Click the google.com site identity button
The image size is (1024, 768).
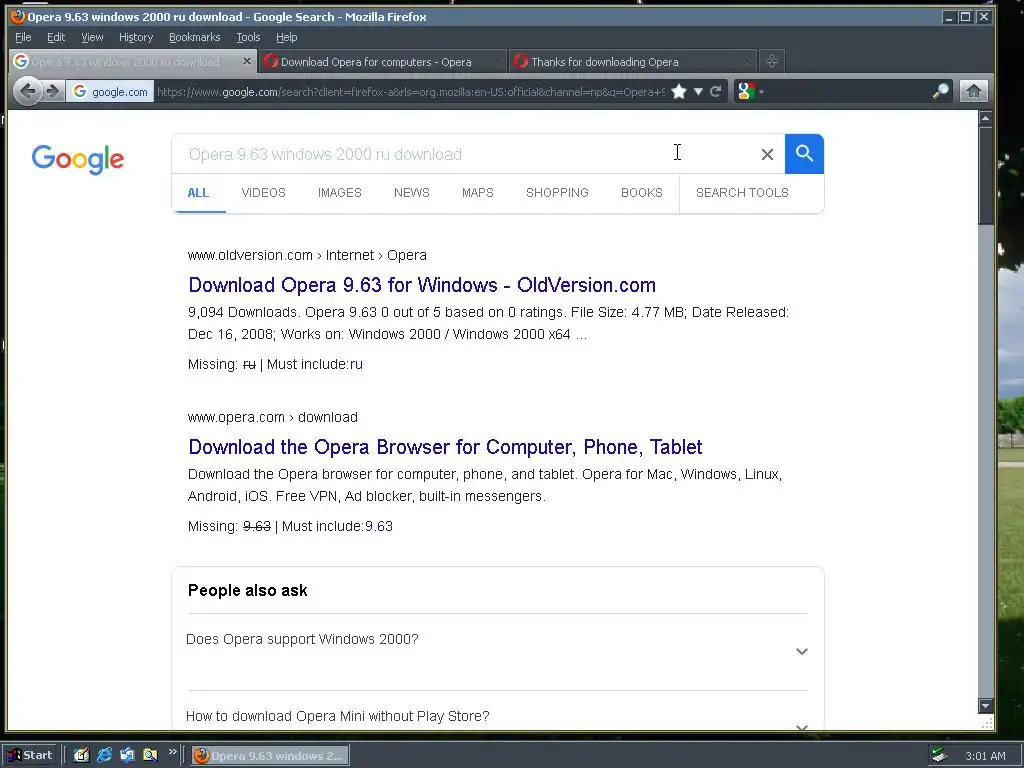110,91
